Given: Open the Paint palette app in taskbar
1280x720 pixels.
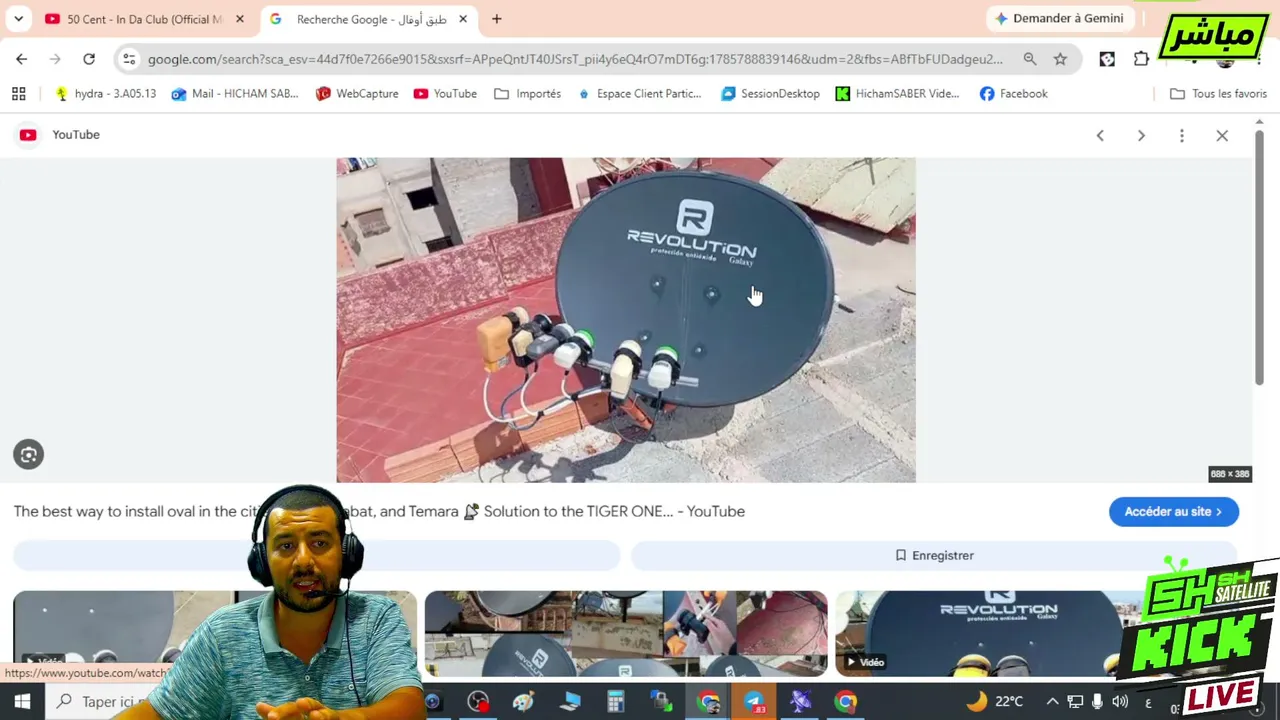Looking at the screenshot, I should [523, 702].
